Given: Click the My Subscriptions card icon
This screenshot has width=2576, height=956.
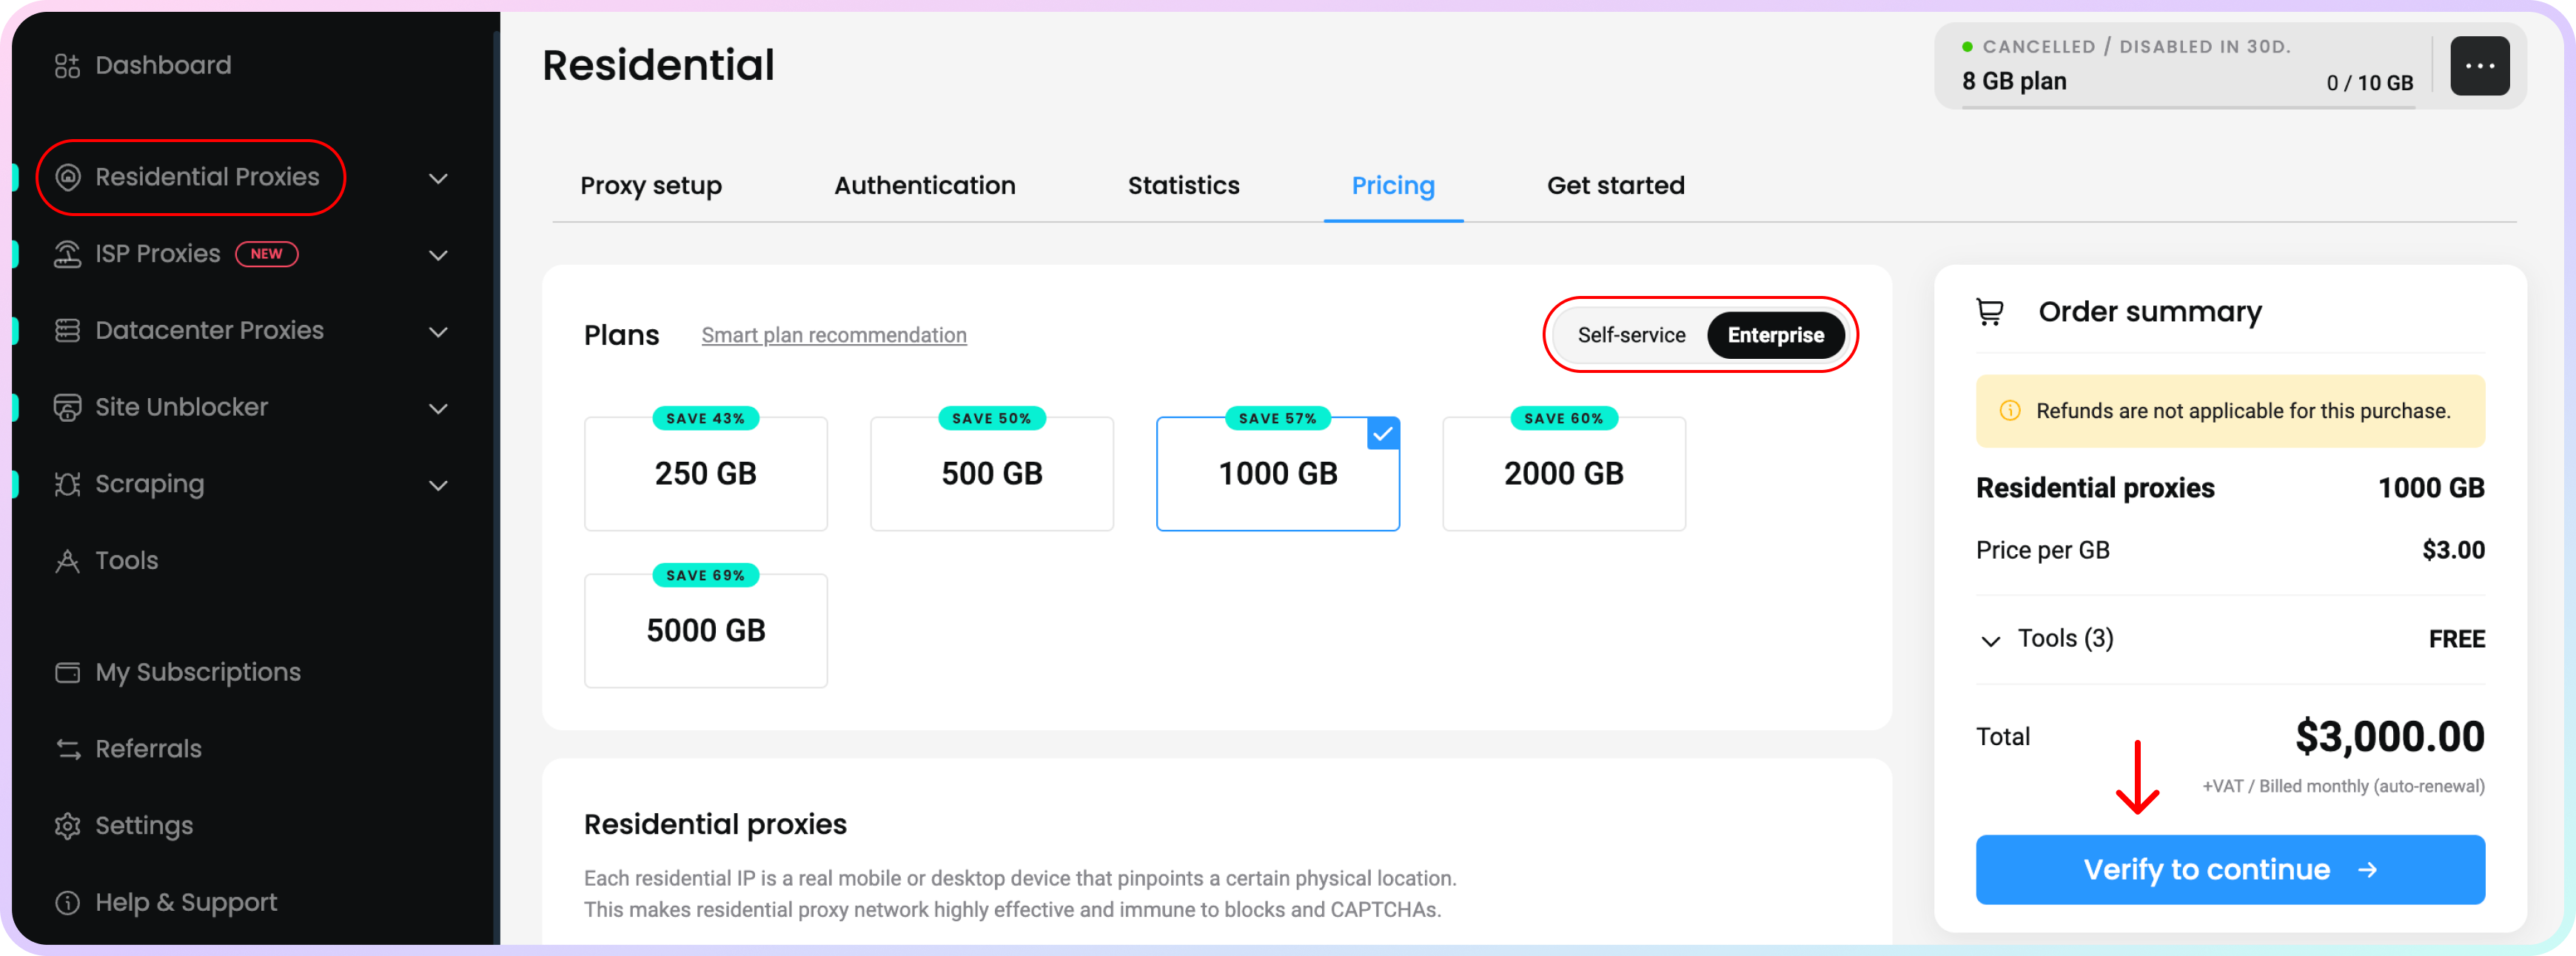Looking at the screenshot, I should [67, 673].
